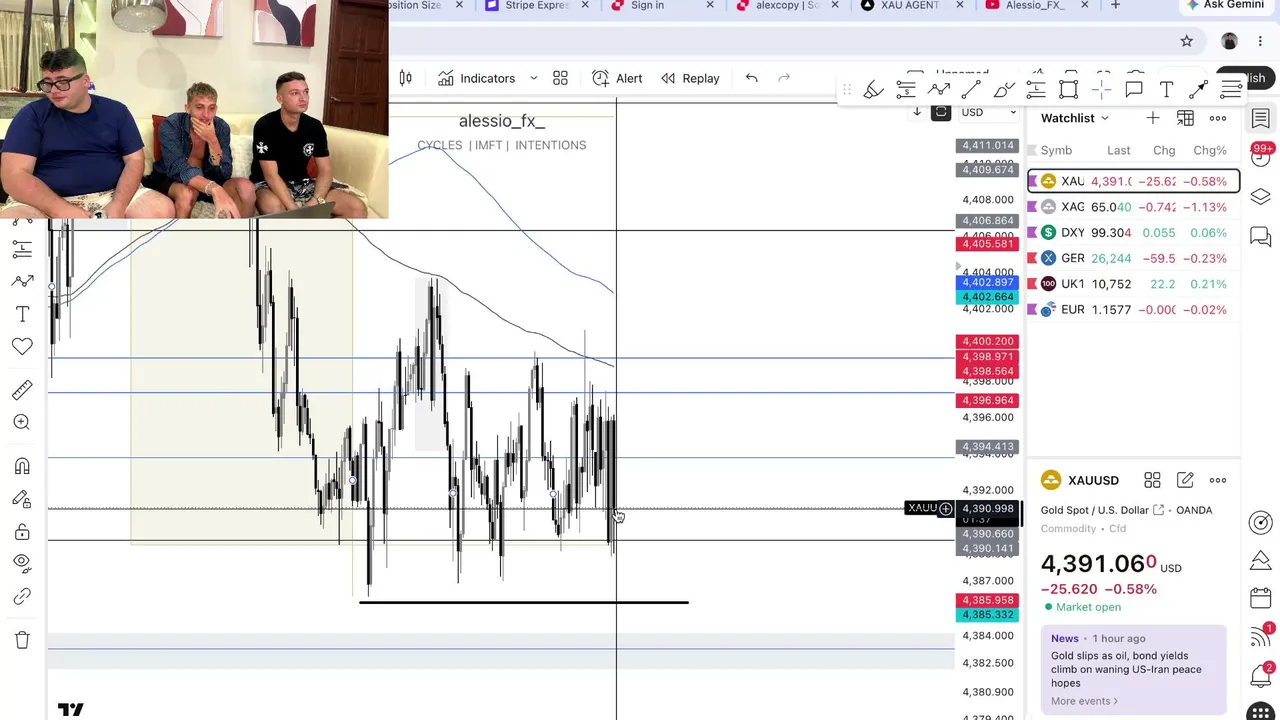This screenshot has height=720, width=1280.
Task: Open the More events link
Action: pos(1084,701)
